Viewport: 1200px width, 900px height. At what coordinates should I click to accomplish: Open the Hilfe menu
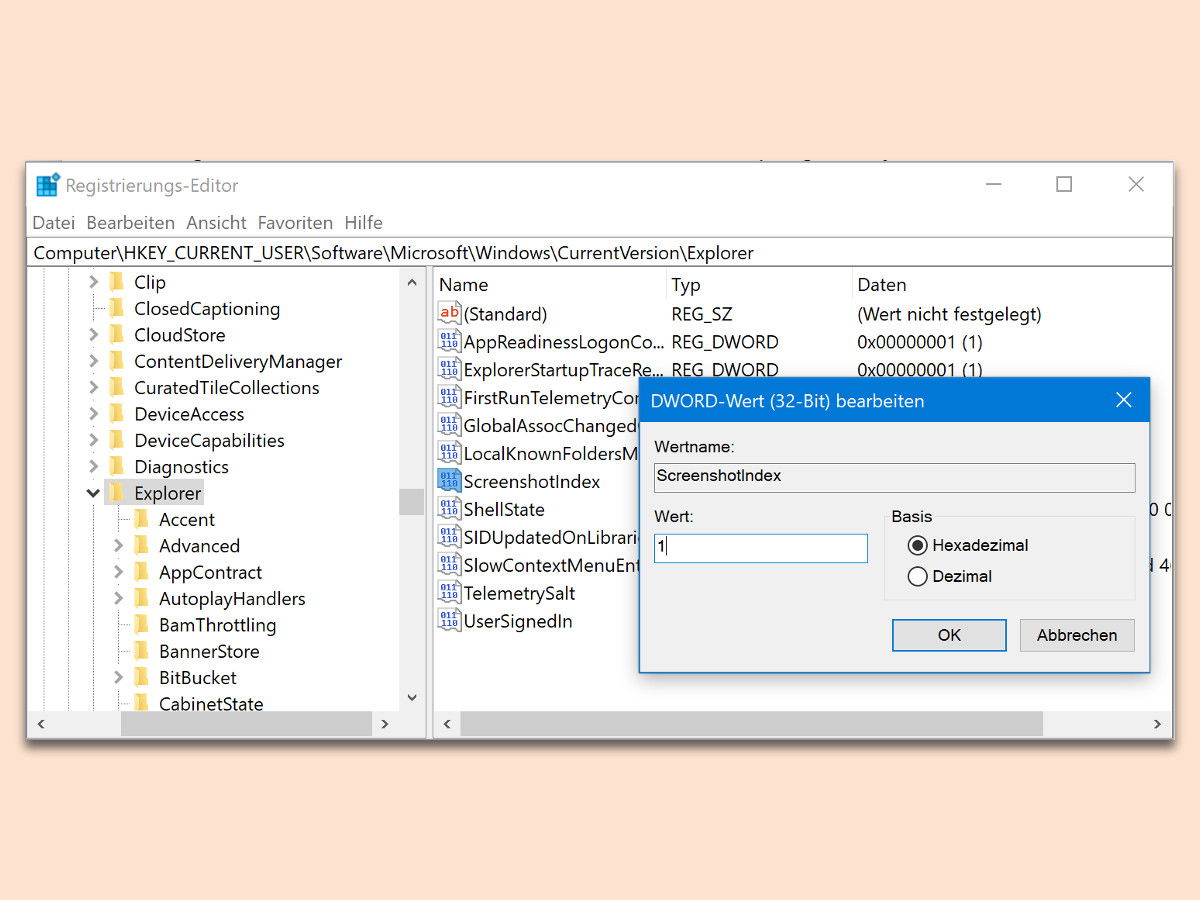tap(364, 223)
